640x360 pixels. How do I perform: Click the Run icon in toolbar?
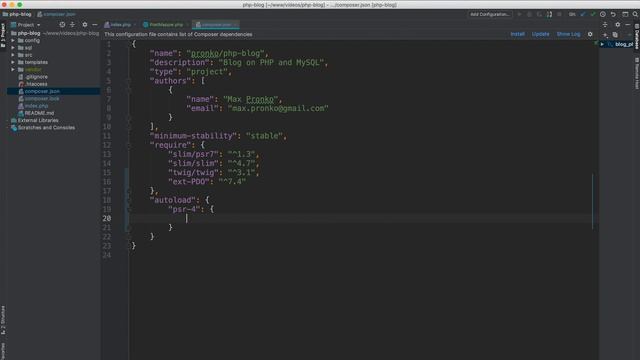519,14
